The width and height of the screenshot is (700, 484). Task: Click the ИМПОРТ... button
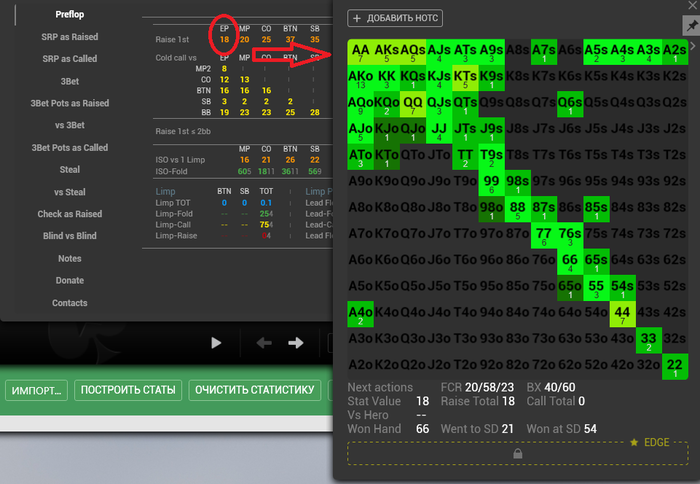click(36, 390)
